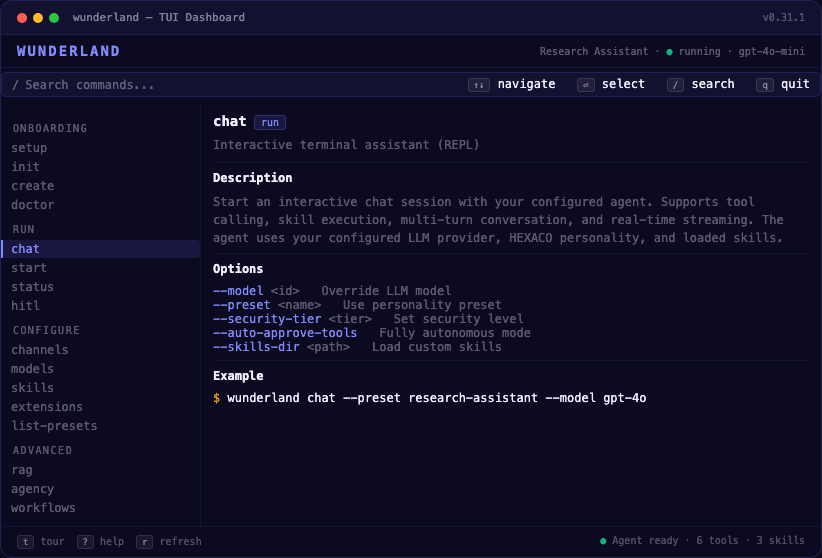Viewport: 822px width, 558px height.
Task: Click the select shortcut label
Action: point(623,84)
